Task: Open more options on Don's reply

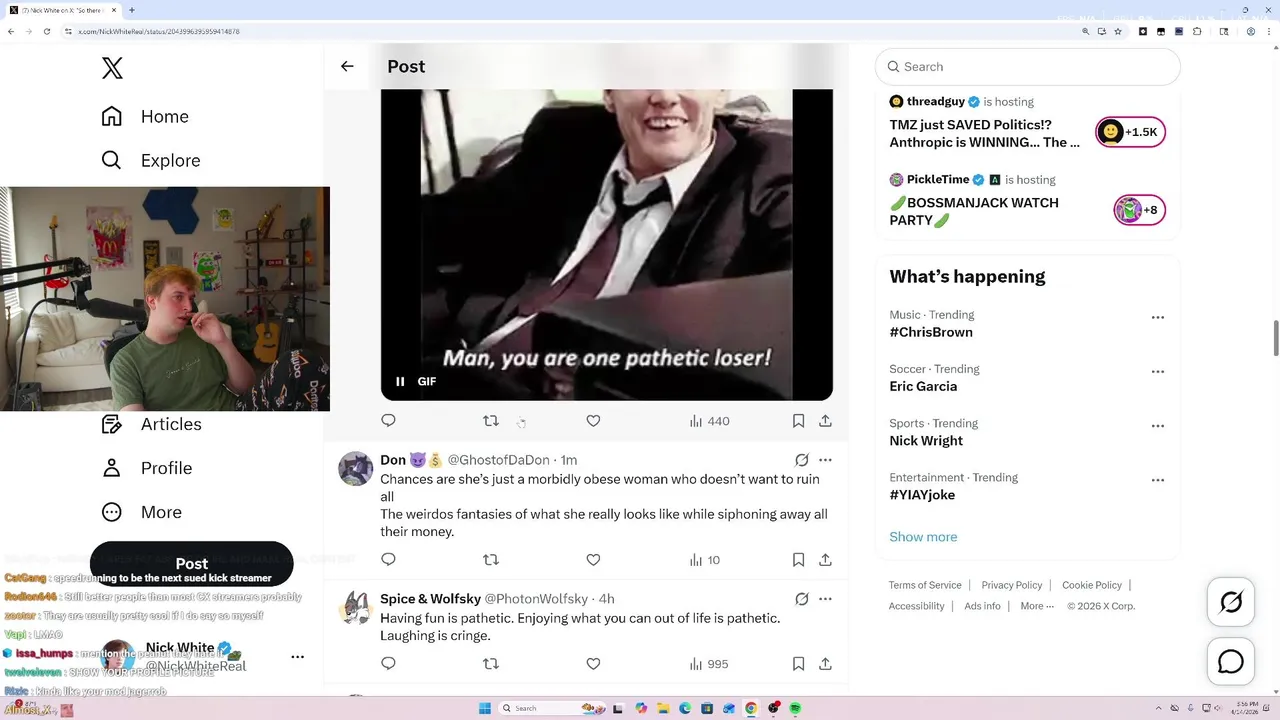Action: pyautogui.click(x=825, y=460)
